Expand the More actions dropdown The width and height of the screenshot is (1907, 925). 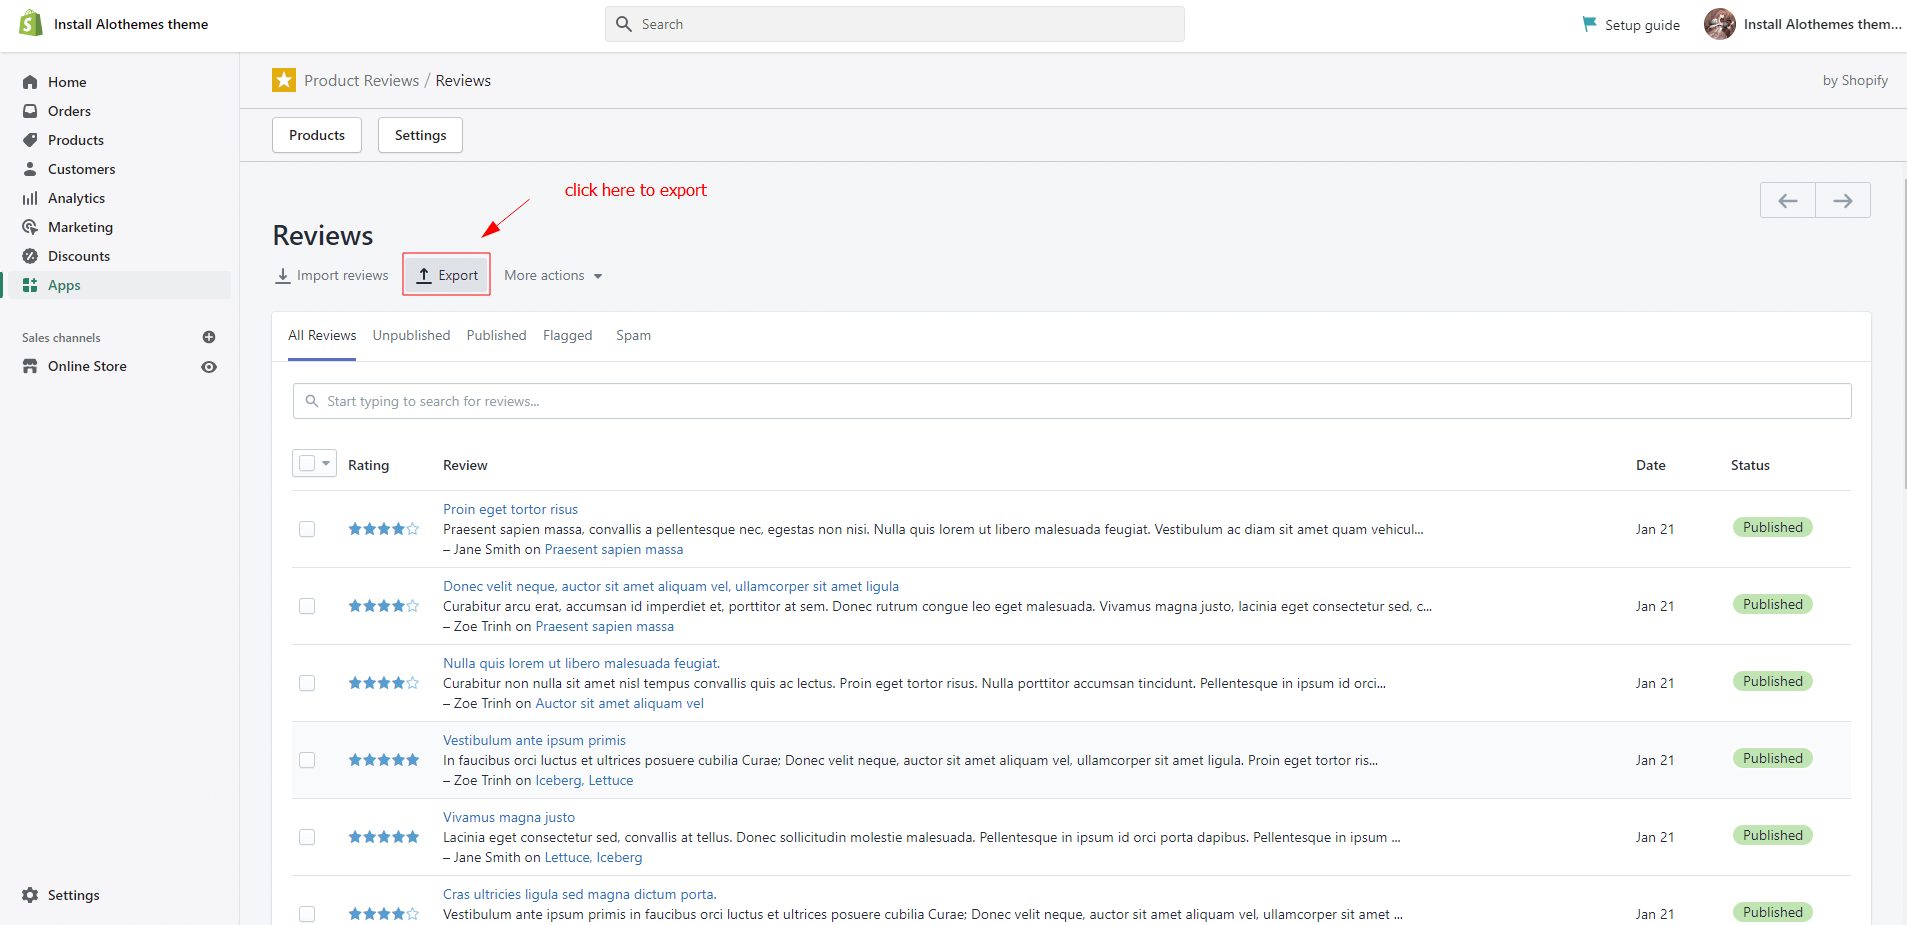pyautogui.click(x=553, y=275)
